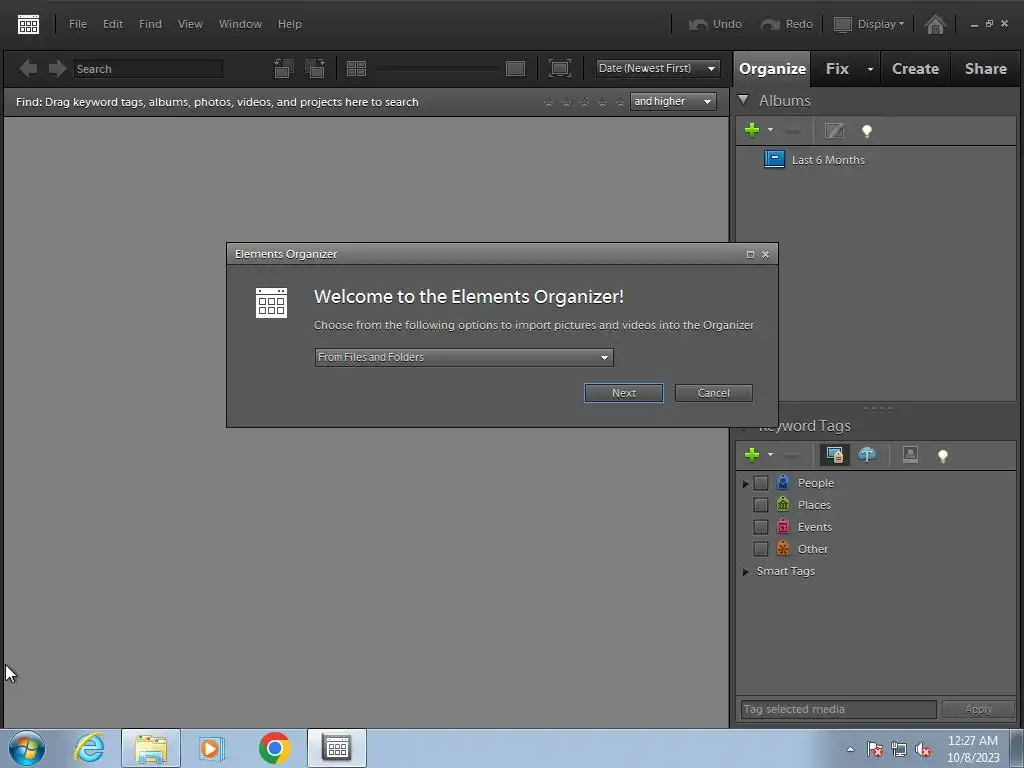The image size is (1024, 768).
Task: Open the full screen view icon
Action: pos(560,68)
